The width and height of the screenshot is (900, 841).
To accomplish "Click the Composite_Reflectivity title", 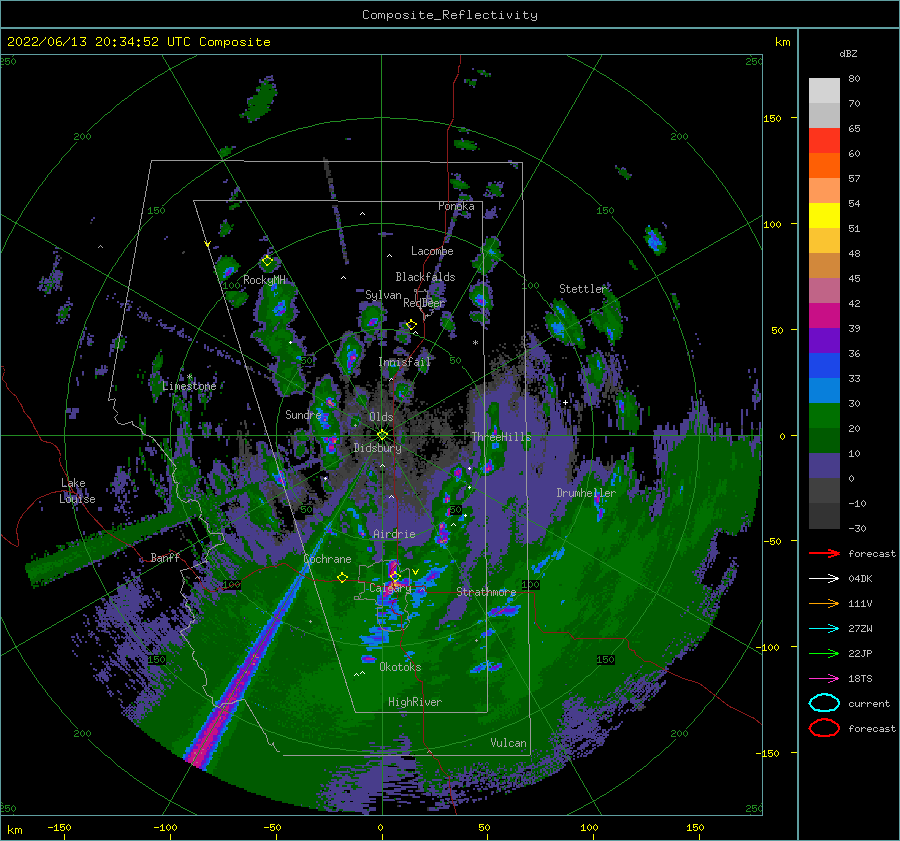I will pyautogui.click(x=449, y=15).
